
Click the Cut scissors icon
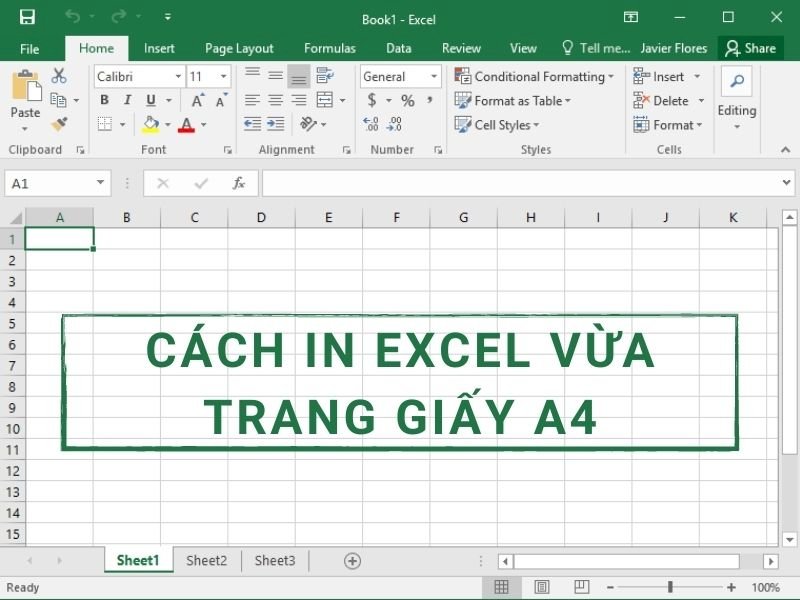click(x=59, y=76)
